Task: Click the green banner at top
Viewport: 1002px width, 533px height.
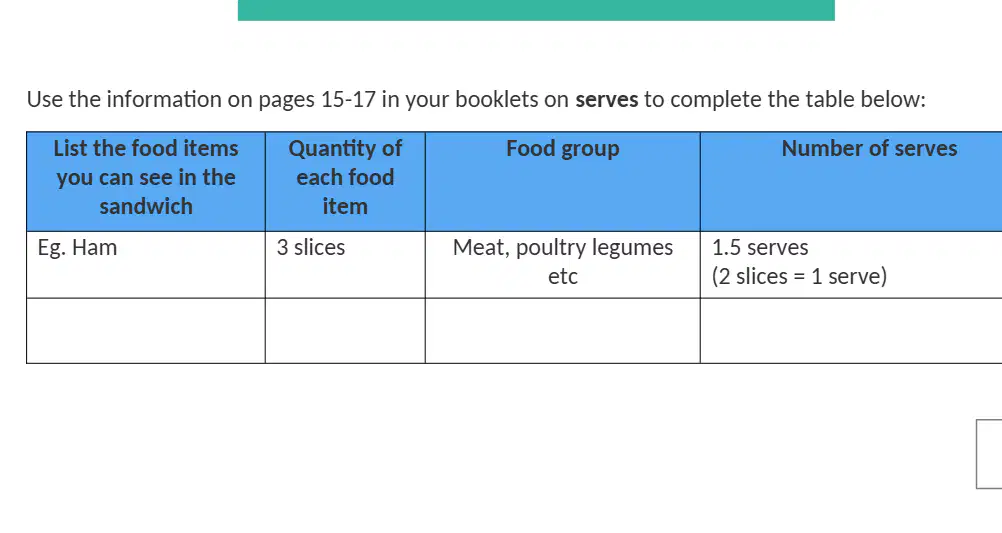Action: point(536,10)
